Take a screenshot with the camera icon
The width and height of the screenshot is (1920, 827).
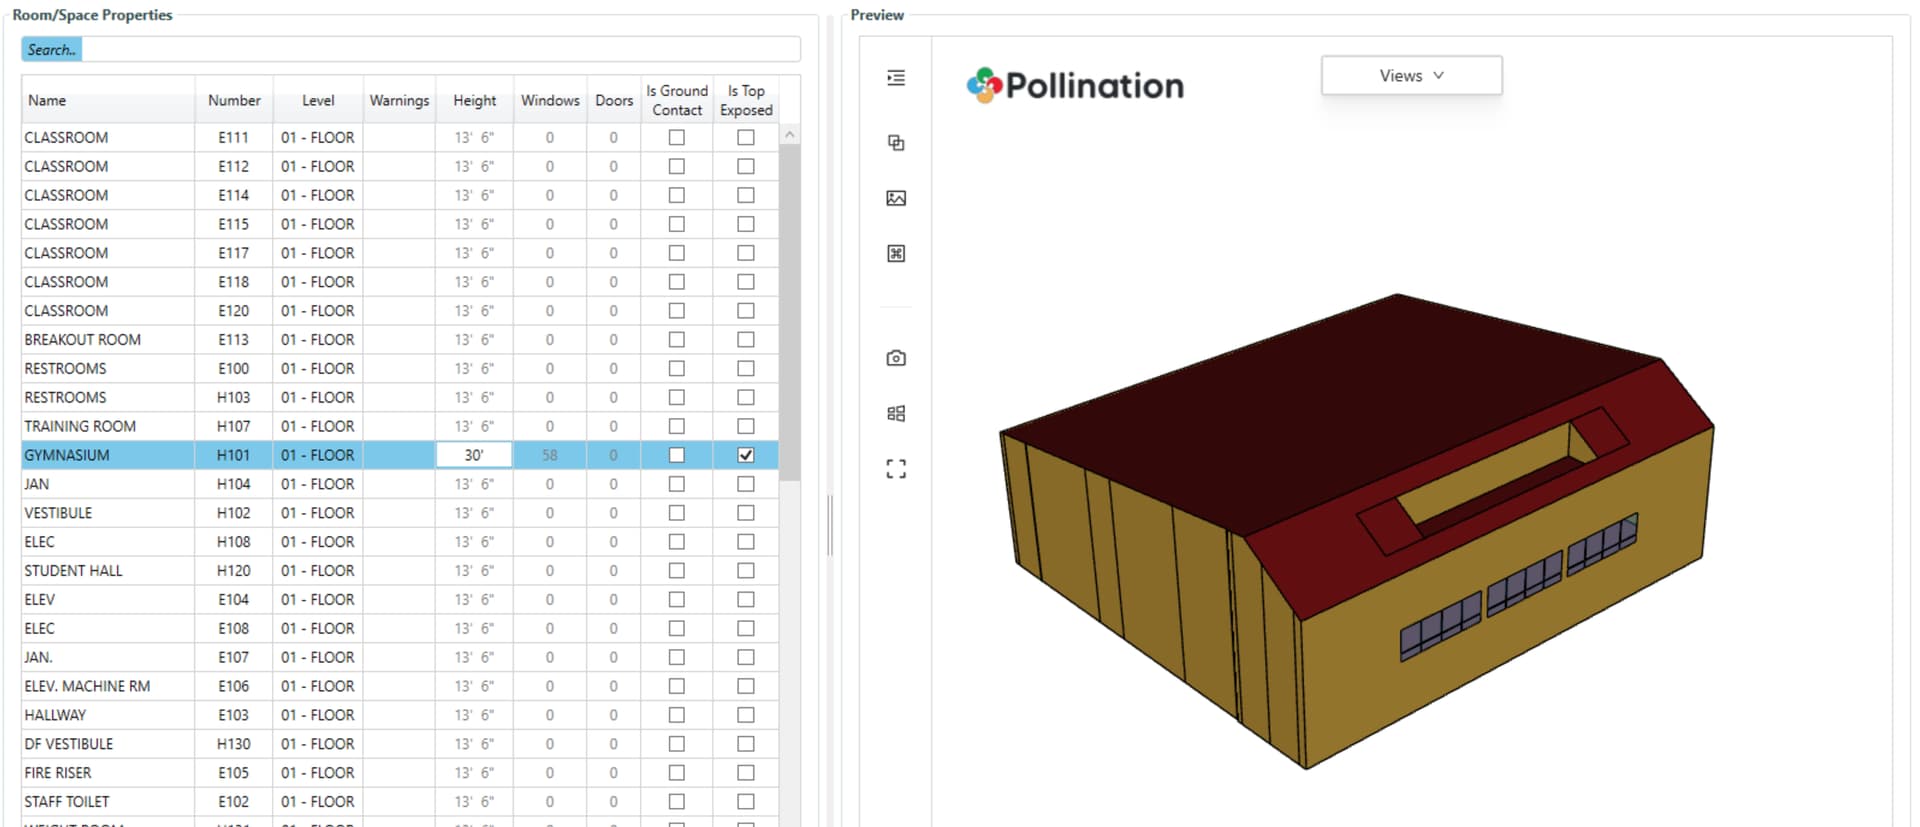click(896, 358)
